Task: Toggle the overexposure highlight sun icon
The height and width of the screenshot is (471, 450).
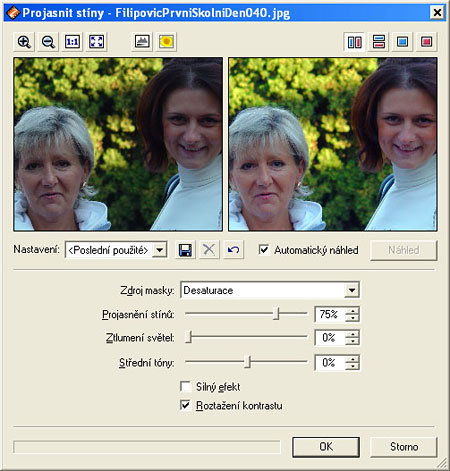Action: click(x=166, y=42)
